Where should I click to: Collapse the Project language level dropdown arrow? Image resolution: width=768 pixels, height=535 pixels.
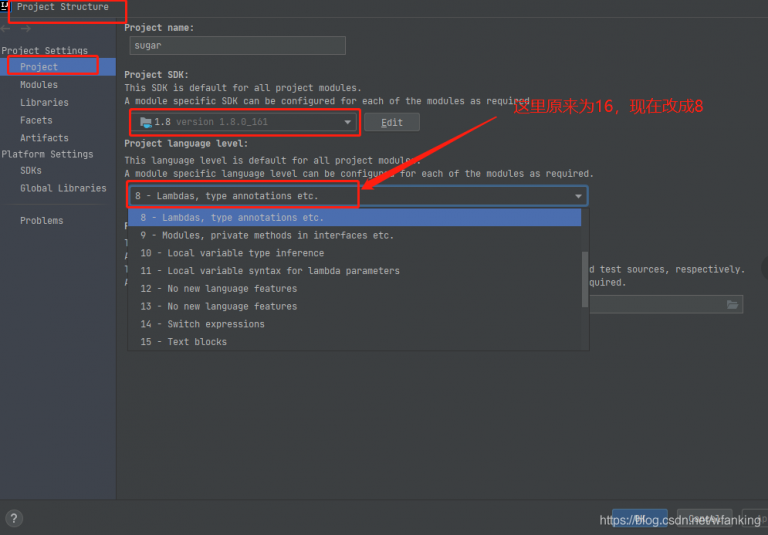click(577, 196)
